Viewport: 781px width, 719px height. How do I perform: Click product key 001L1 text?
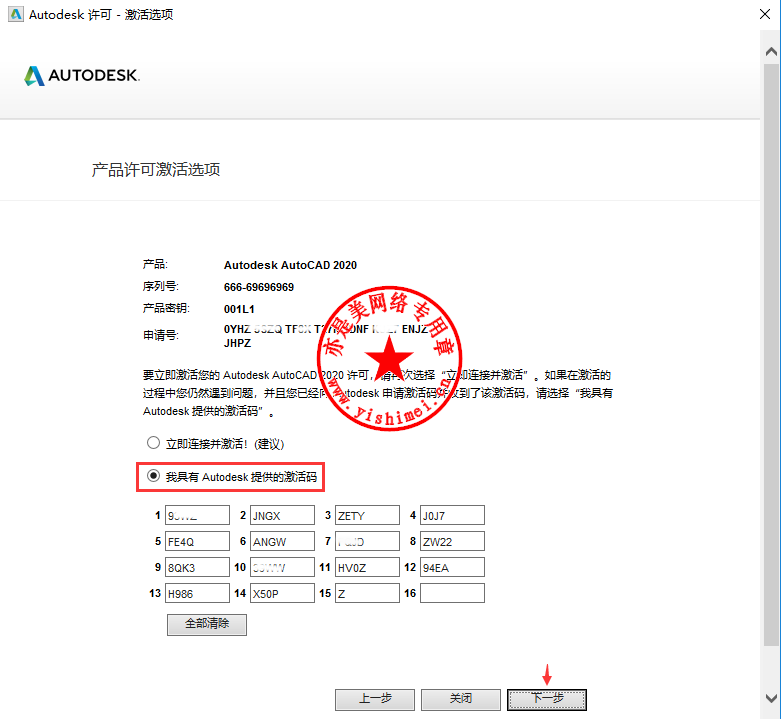click(239, 309)
